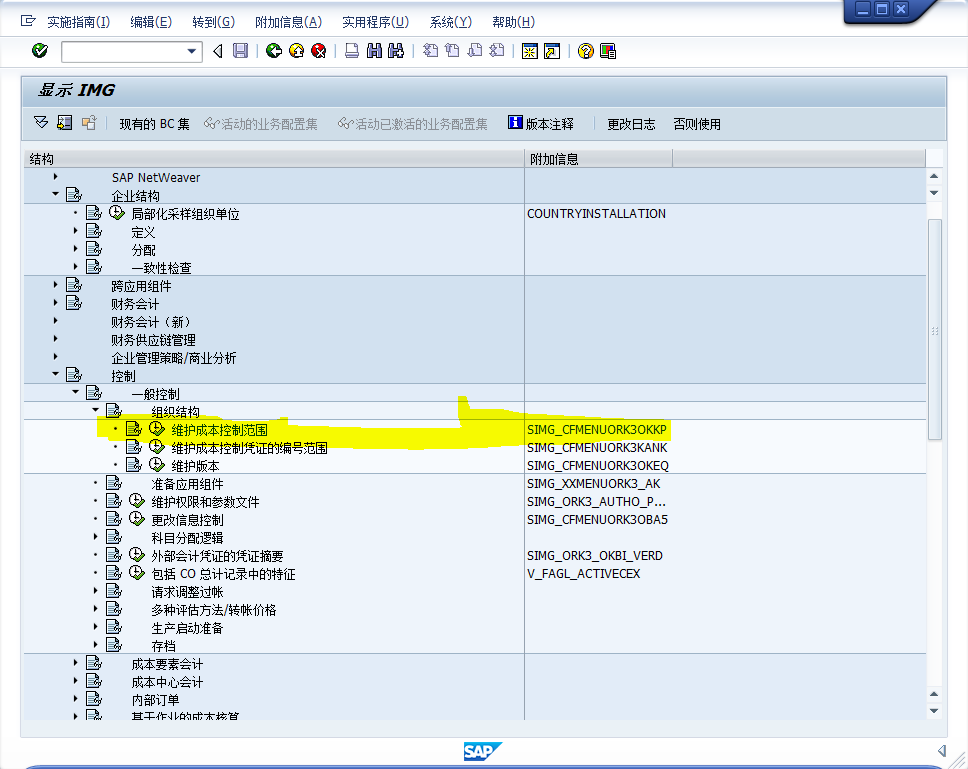Screen dimensions: 968x769
Task: Click the Generate Shortcut icon
Action: (552, 51)
